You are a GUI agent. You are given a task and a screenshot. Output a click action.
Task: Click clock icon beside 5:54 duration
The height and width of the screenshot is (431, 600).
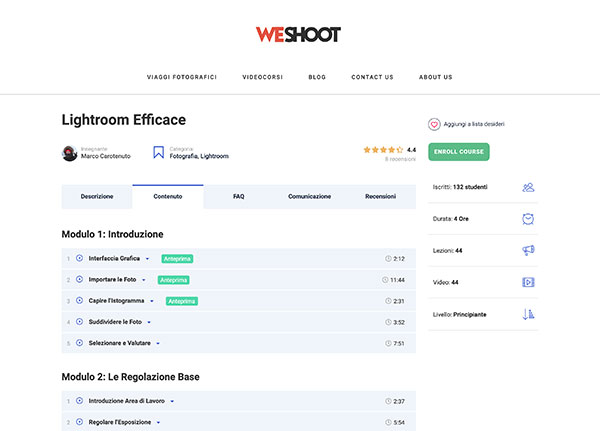388,423
